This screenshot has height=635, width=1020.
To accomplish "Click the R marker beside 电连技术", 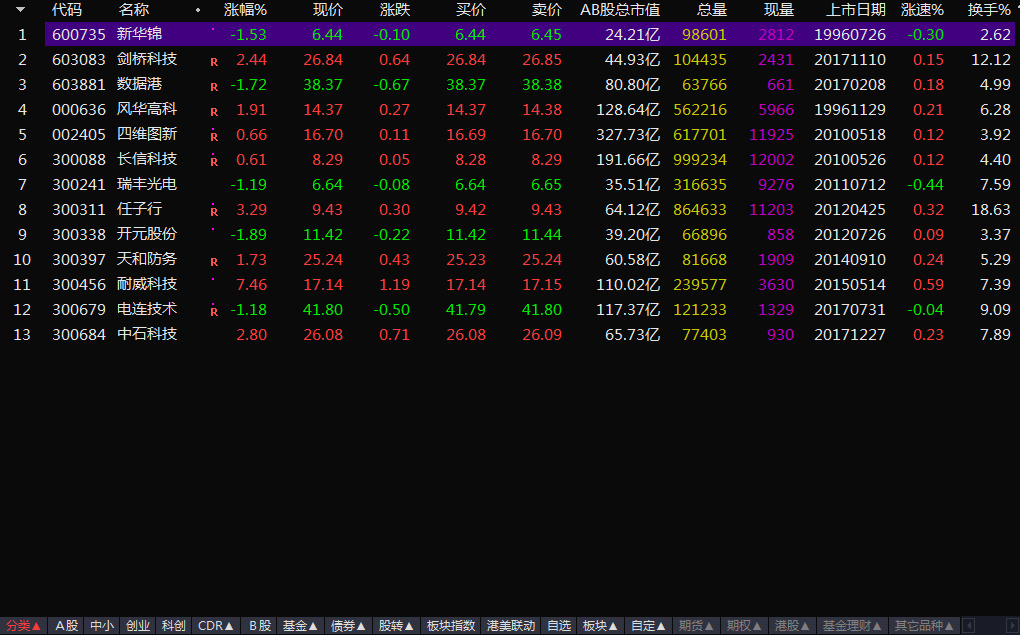I will click(213, 311).
